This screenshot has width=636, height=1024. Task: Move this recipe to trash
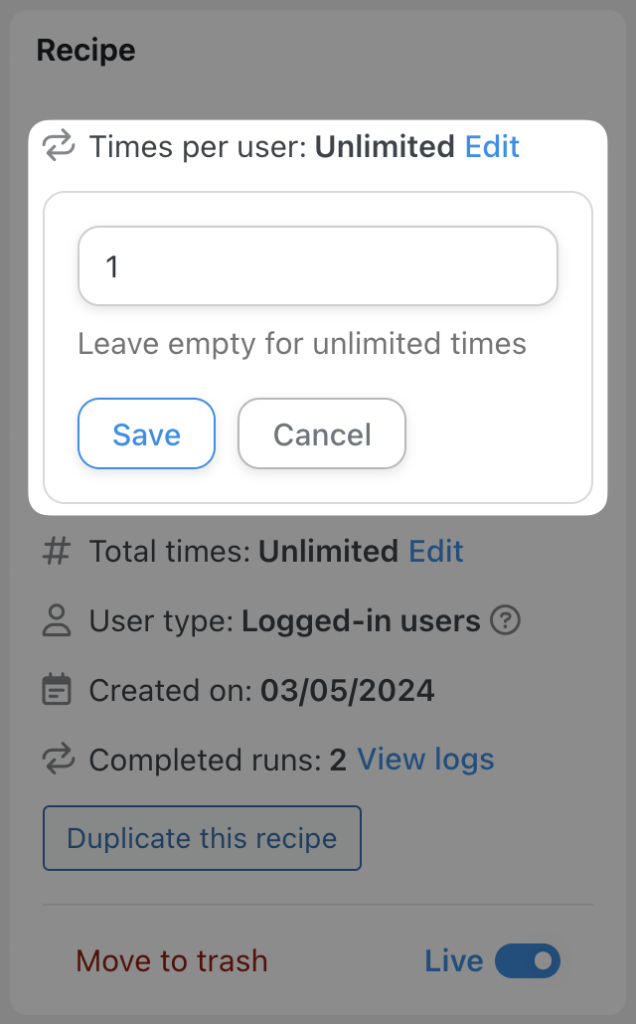171,960
